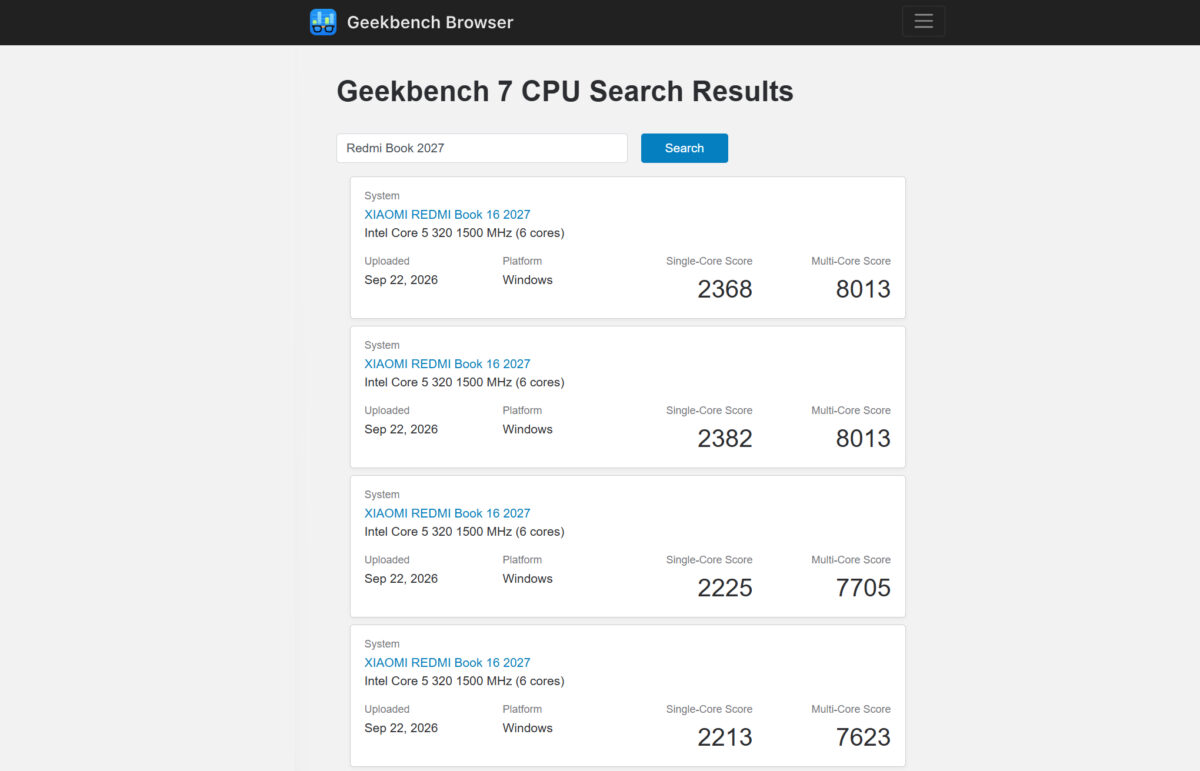Click the single-core score 2213

coord(725,737)
